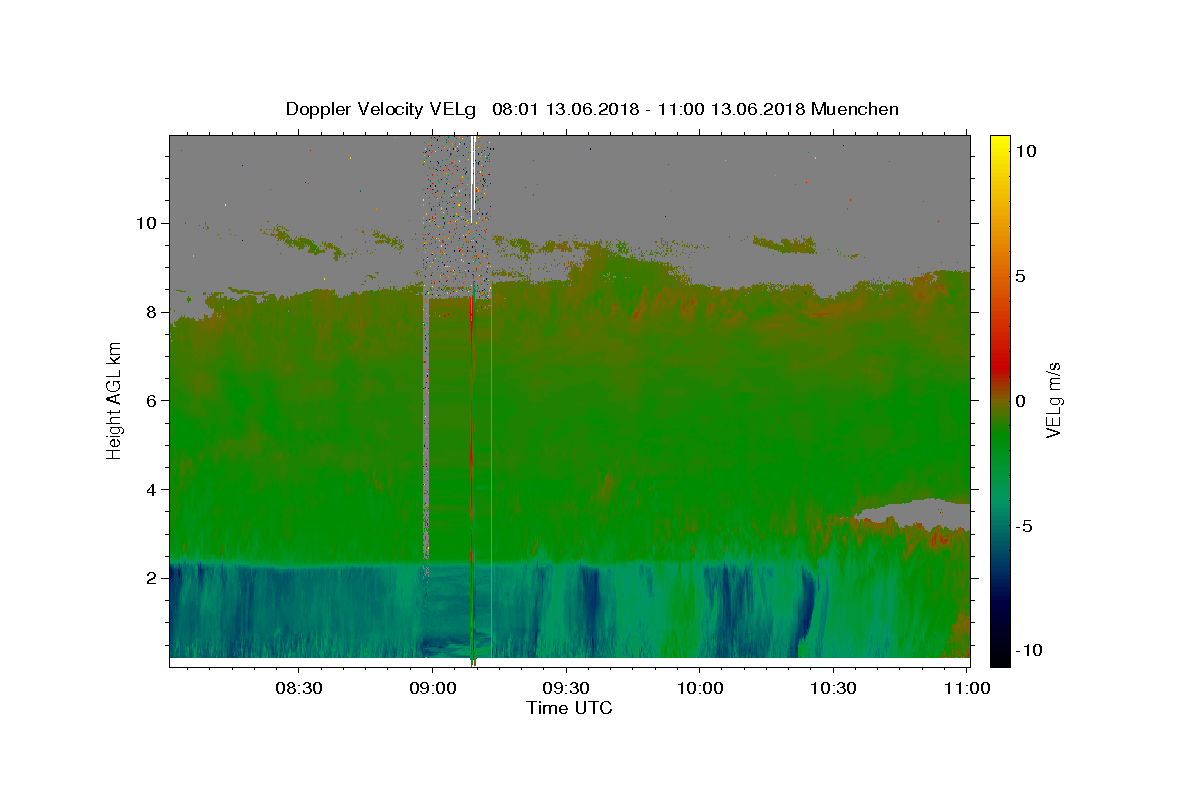This screenshot has height=800, width=1200.
Task: Click the 'Time UTC' axis title
Action: pos(569,708)
